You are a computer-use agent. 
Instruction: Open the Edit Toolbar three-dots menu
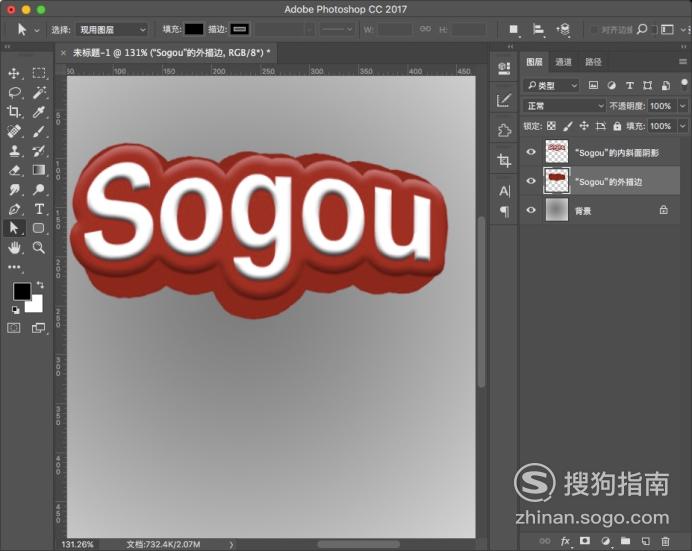[x=14, y=267]
